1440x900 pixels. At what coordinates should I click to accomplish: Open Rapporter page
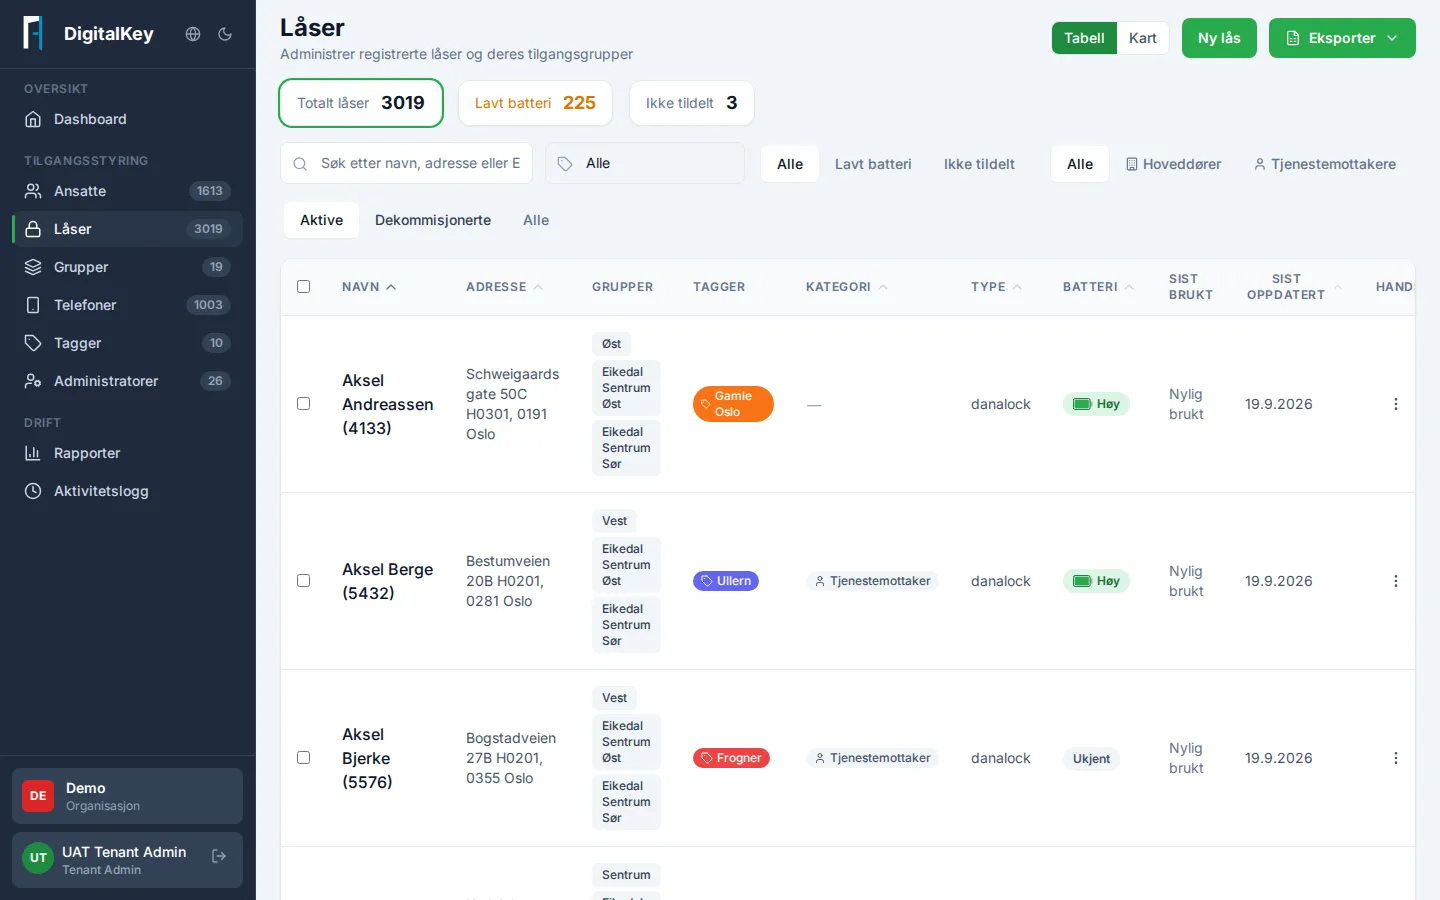[127, 453]
